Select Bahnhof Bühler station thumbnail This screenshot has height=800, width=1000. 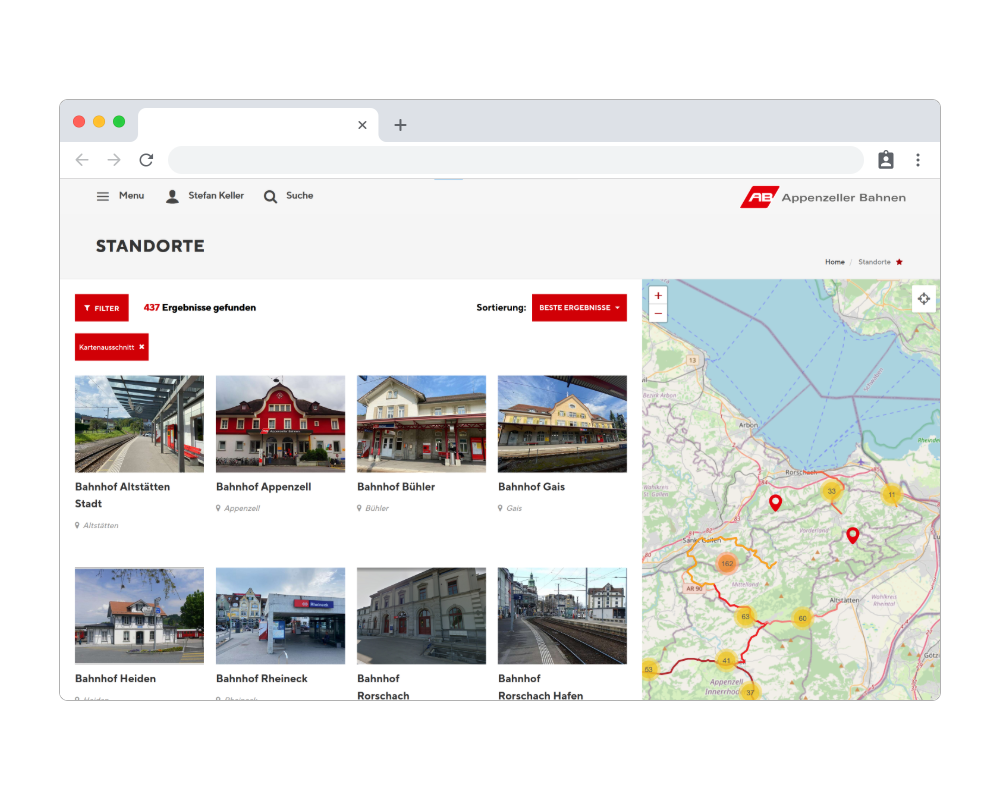click(x=421, y=424)
